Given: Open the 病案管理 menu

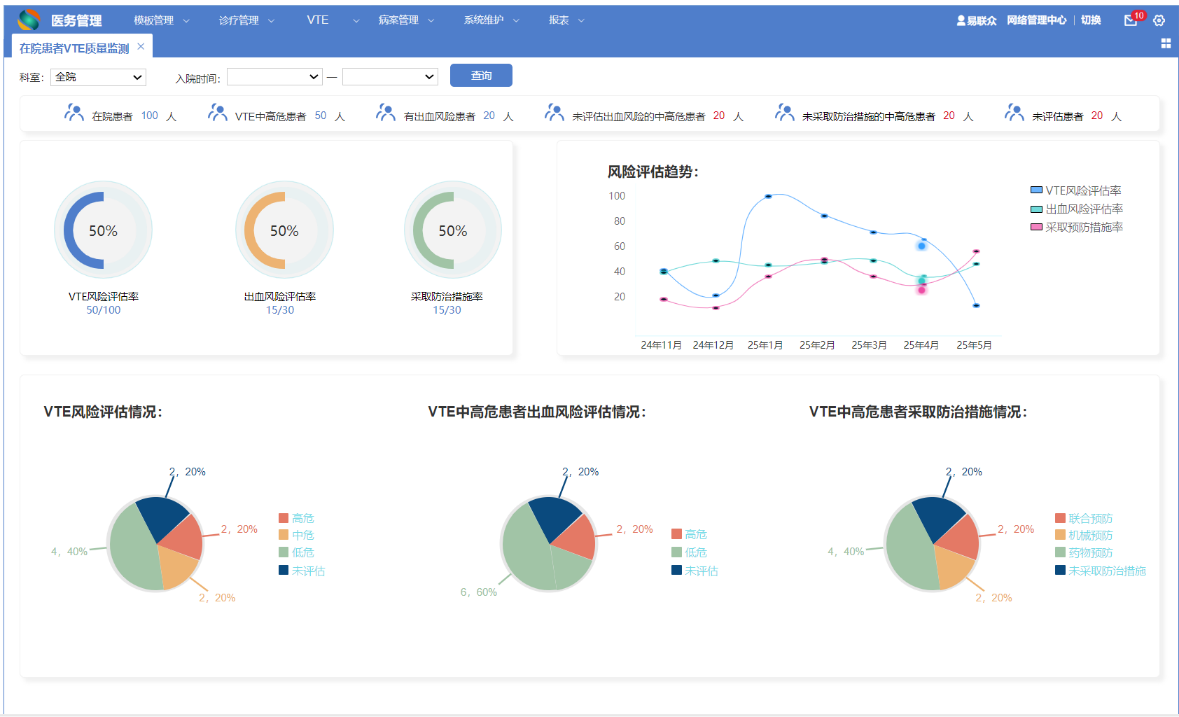Looking at the screenshot, I should (x=406, y=20).
